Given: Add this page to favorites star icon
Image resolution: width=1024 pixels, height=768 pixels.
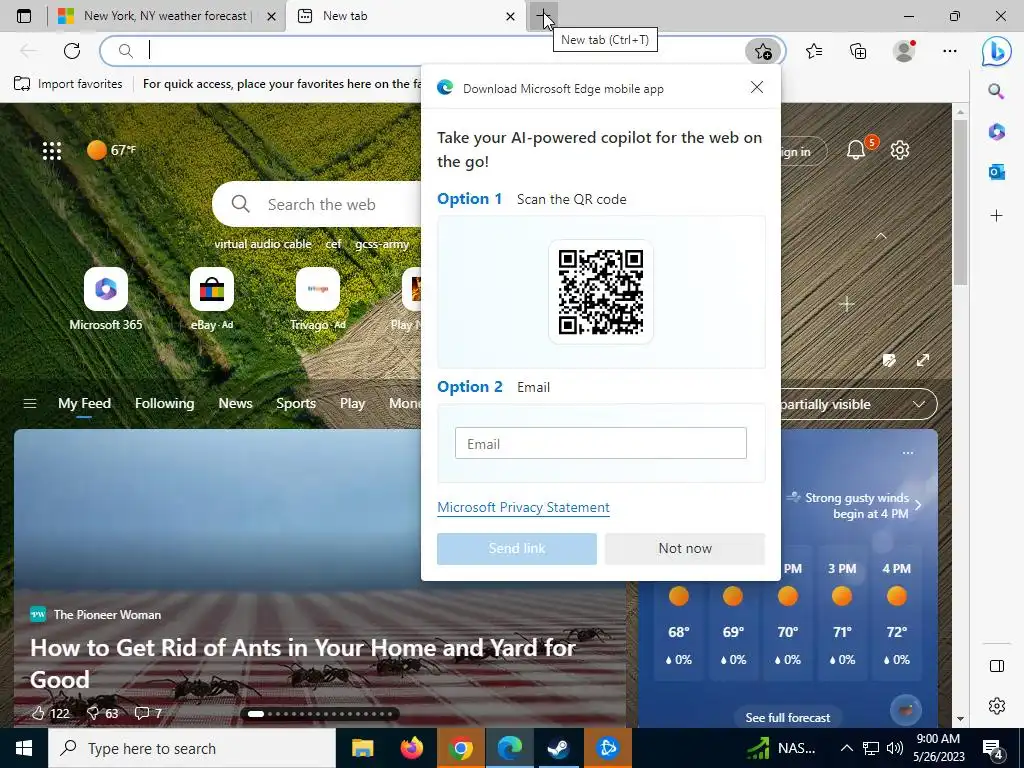Looking at the screenshot, I should (x=763, y=51).
